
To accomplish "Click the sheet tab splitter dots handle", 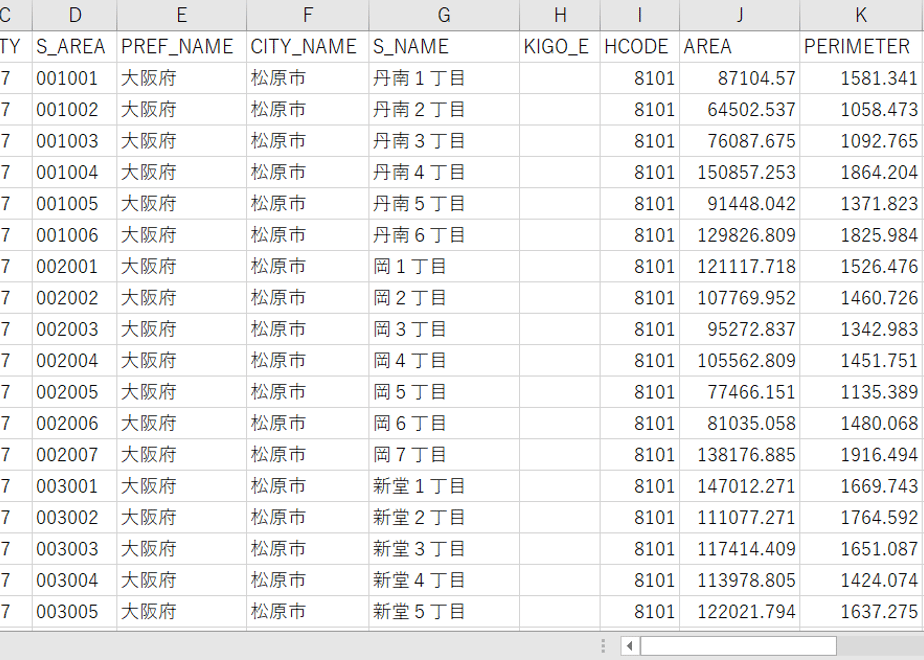I will [x=603, y=646].
